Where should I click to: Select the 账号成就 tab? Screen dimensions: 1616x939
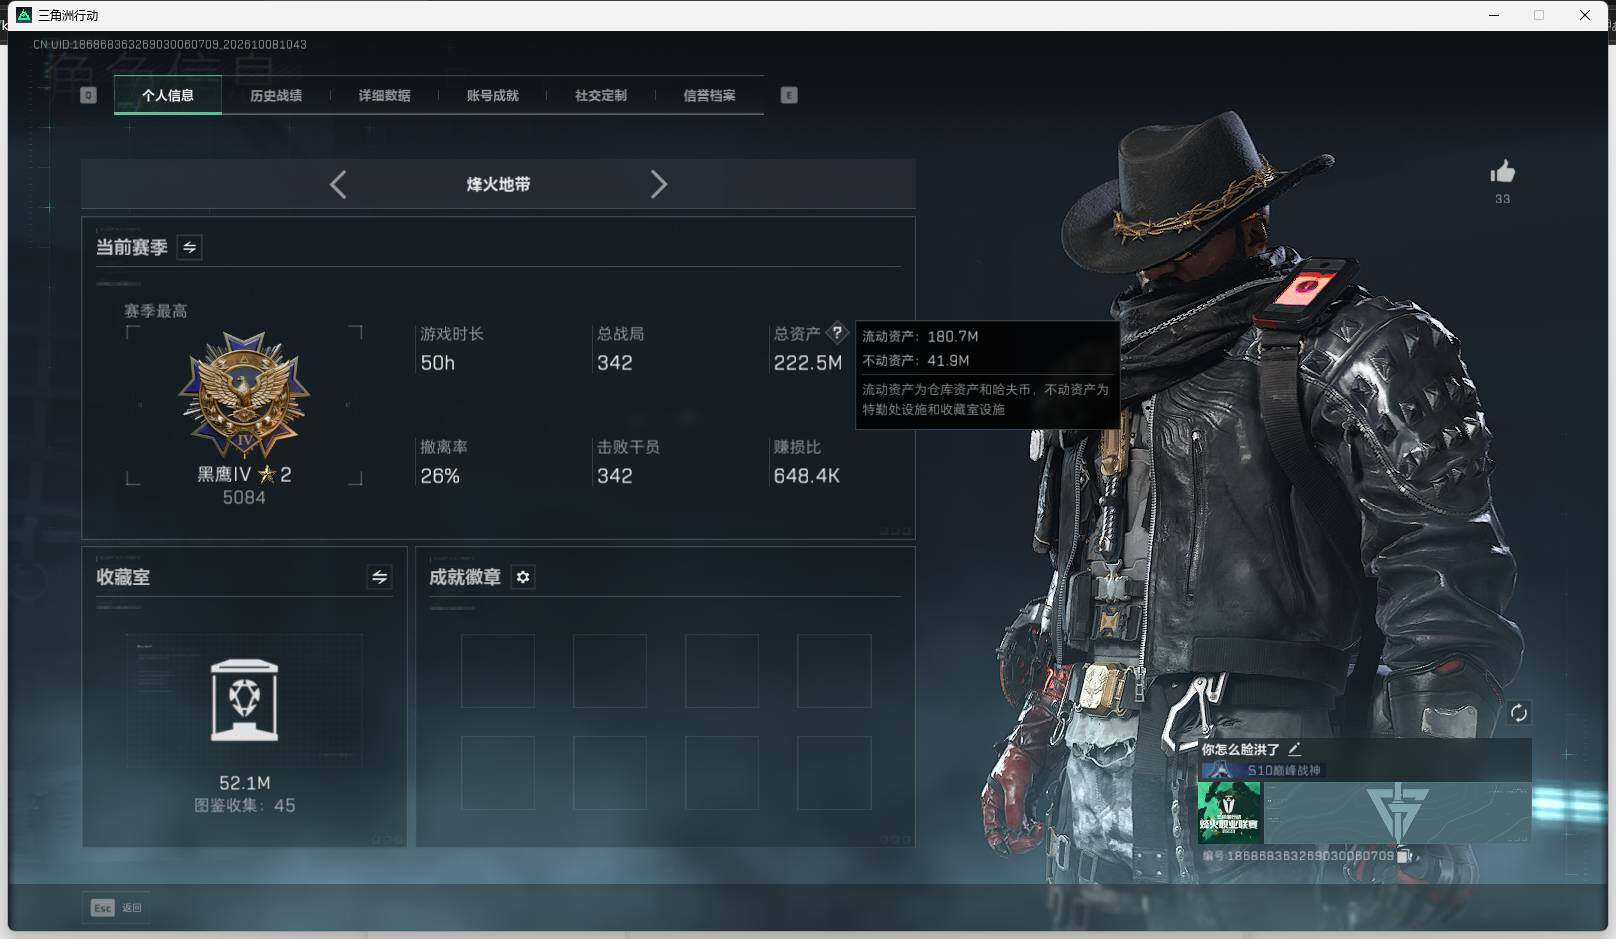[x=493, y=96]
